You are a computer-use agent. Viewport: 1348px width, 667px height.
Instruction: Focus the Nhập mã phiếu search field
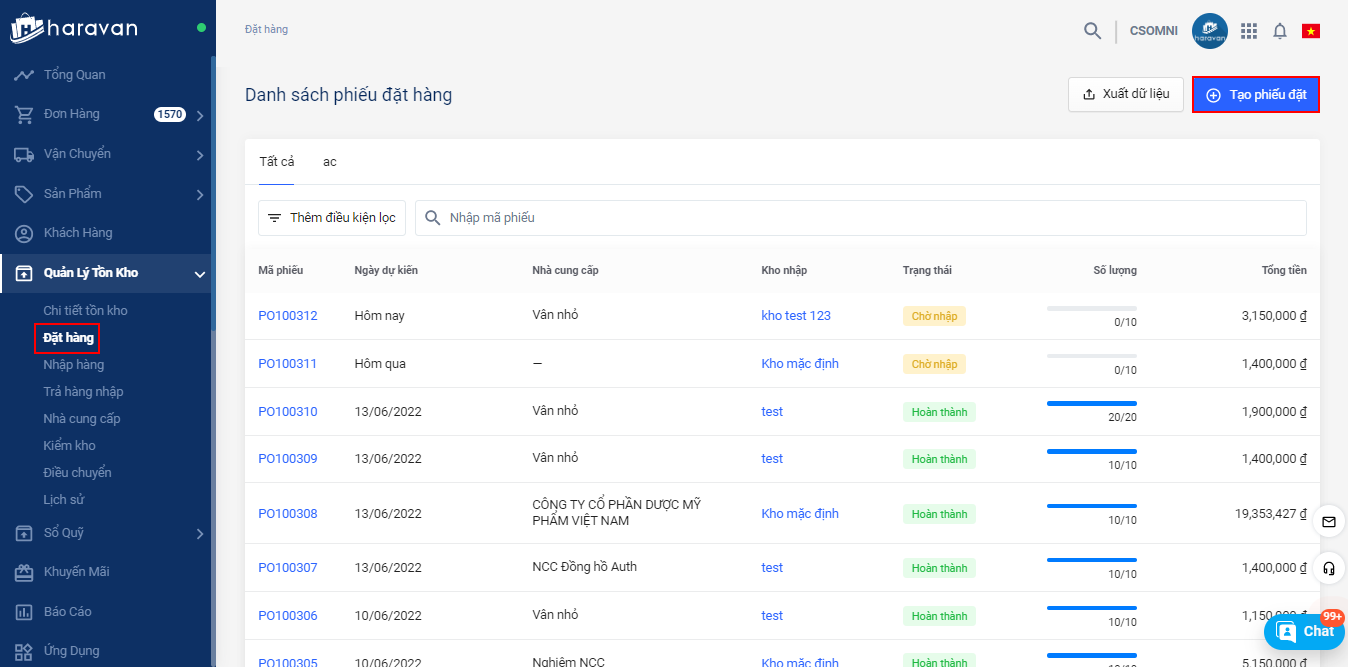[x=860, y=218]
